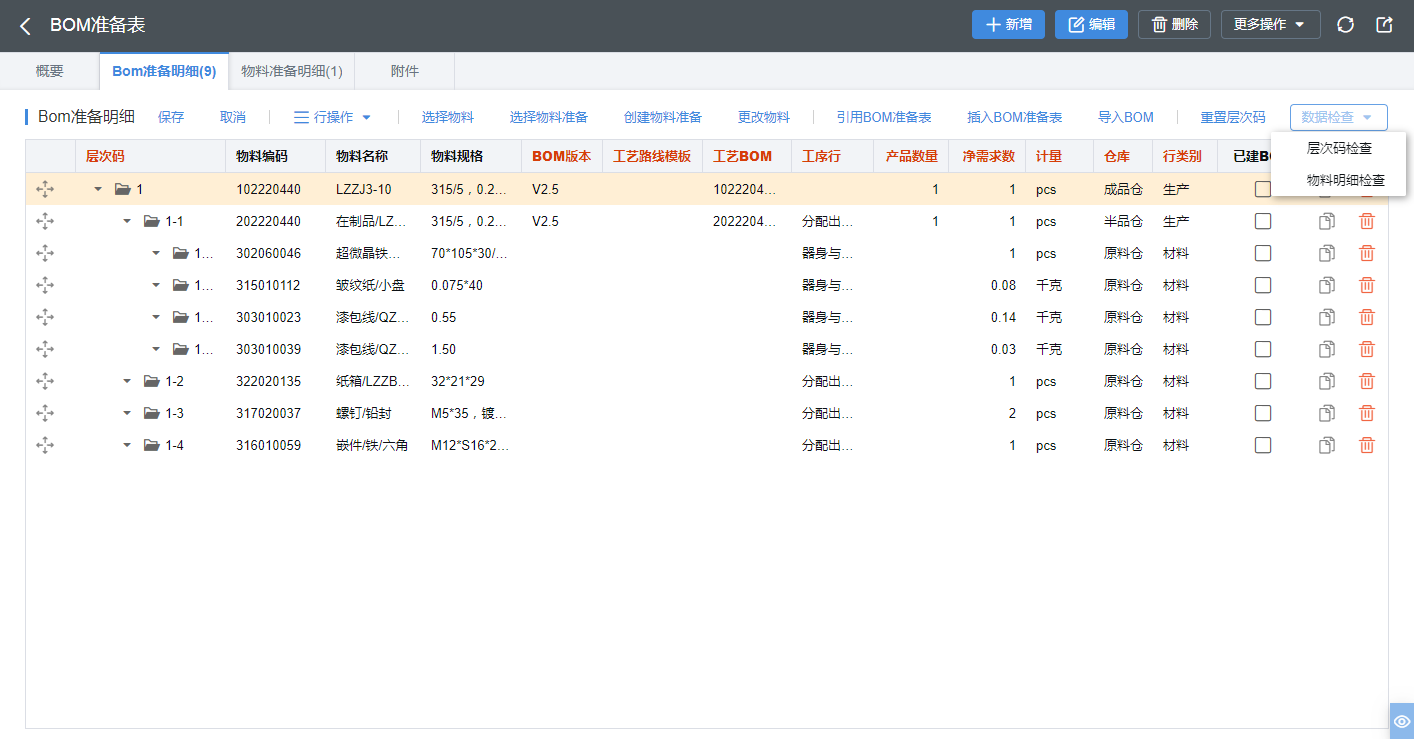Screen dimensions: 1414x739
Task: Copy row 315010112 using copy icon
Action: [1327, 285]
